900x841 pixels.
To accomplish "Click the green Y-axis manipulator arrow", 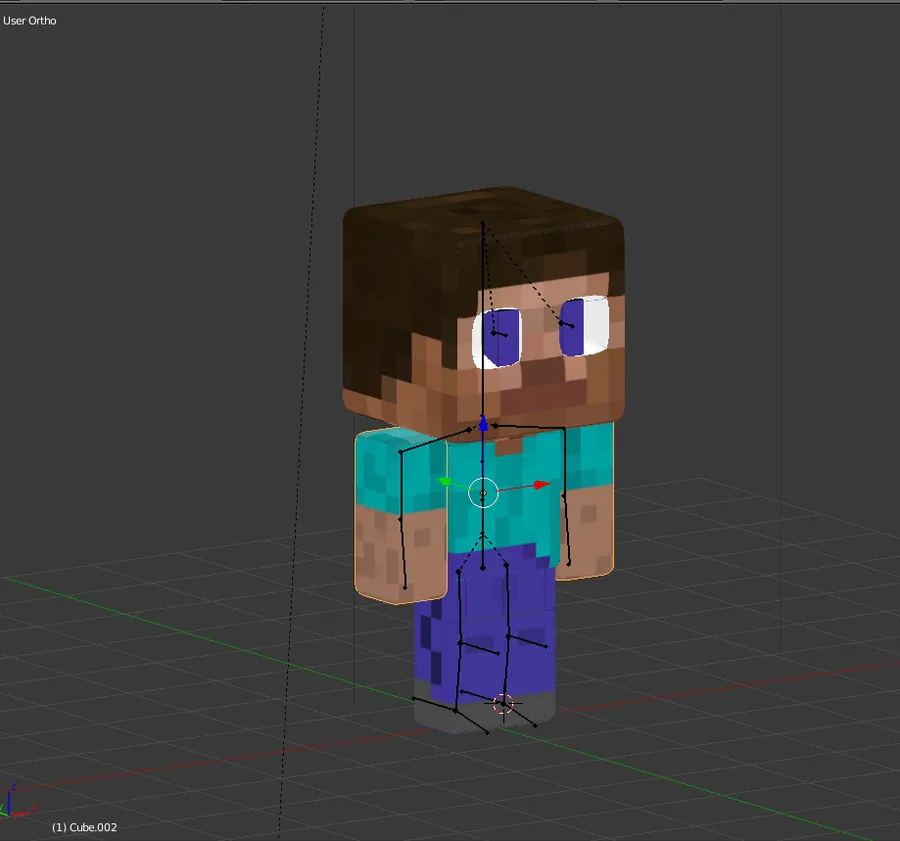I will 445,482.
